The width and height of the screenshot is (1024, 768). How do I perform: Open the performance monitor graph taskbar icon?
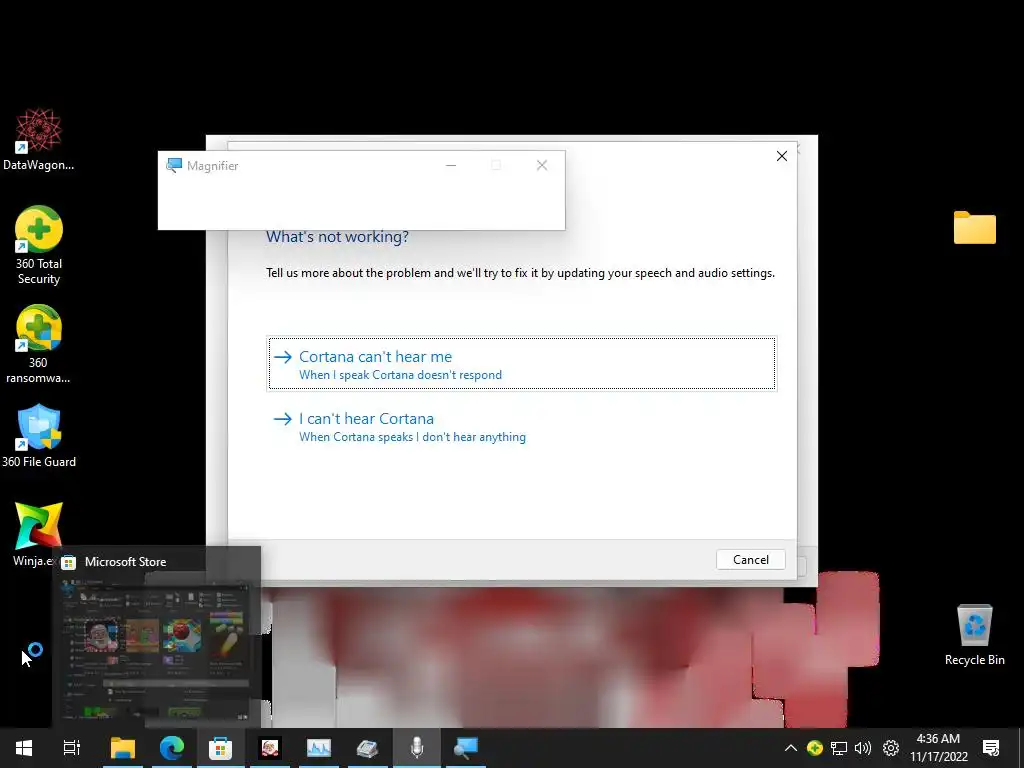(x=319, y=748)
